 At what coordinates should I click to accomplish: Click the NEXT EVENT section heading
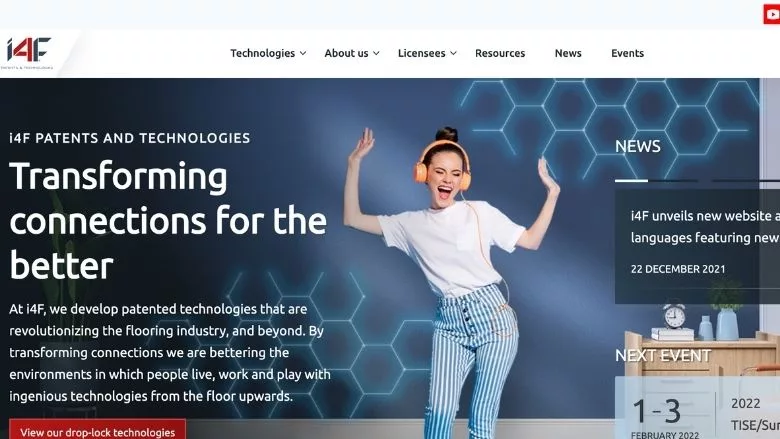(662, 355)
